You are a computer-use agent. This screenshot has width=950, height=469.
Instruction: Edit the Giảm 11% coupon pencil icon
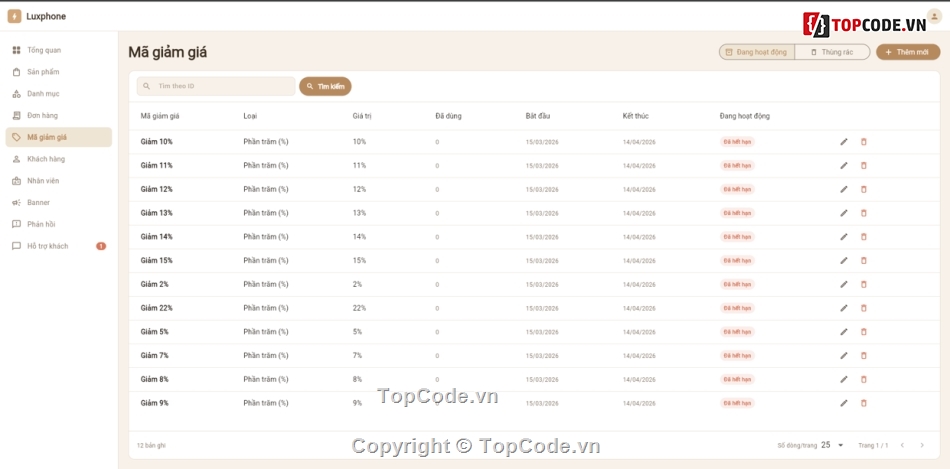click(x=844, y=165)
